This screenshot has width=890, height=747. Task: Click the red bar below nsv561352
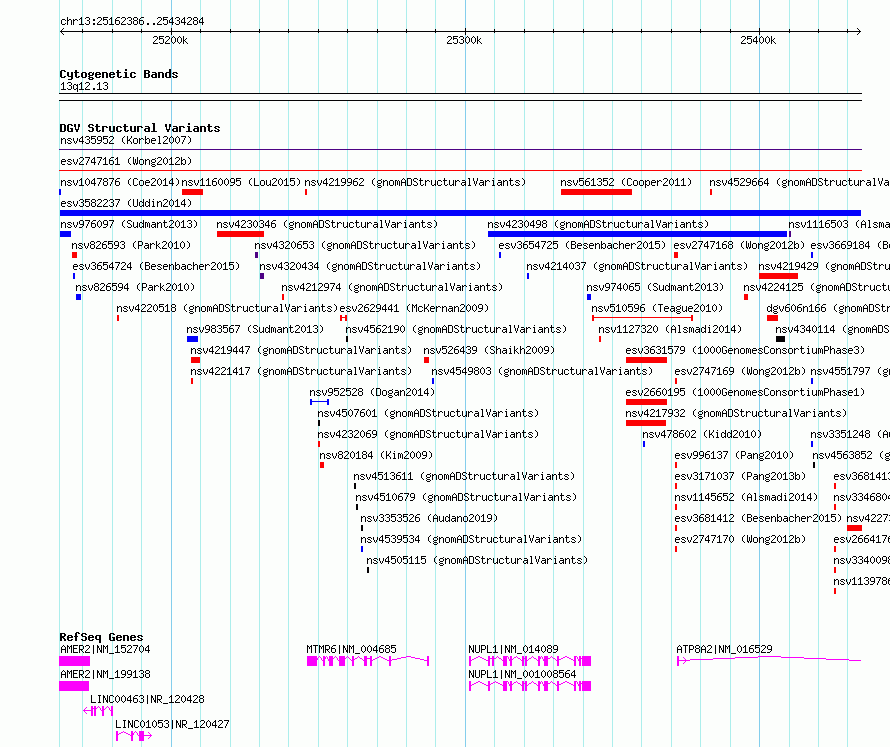[x=596, y=192]
